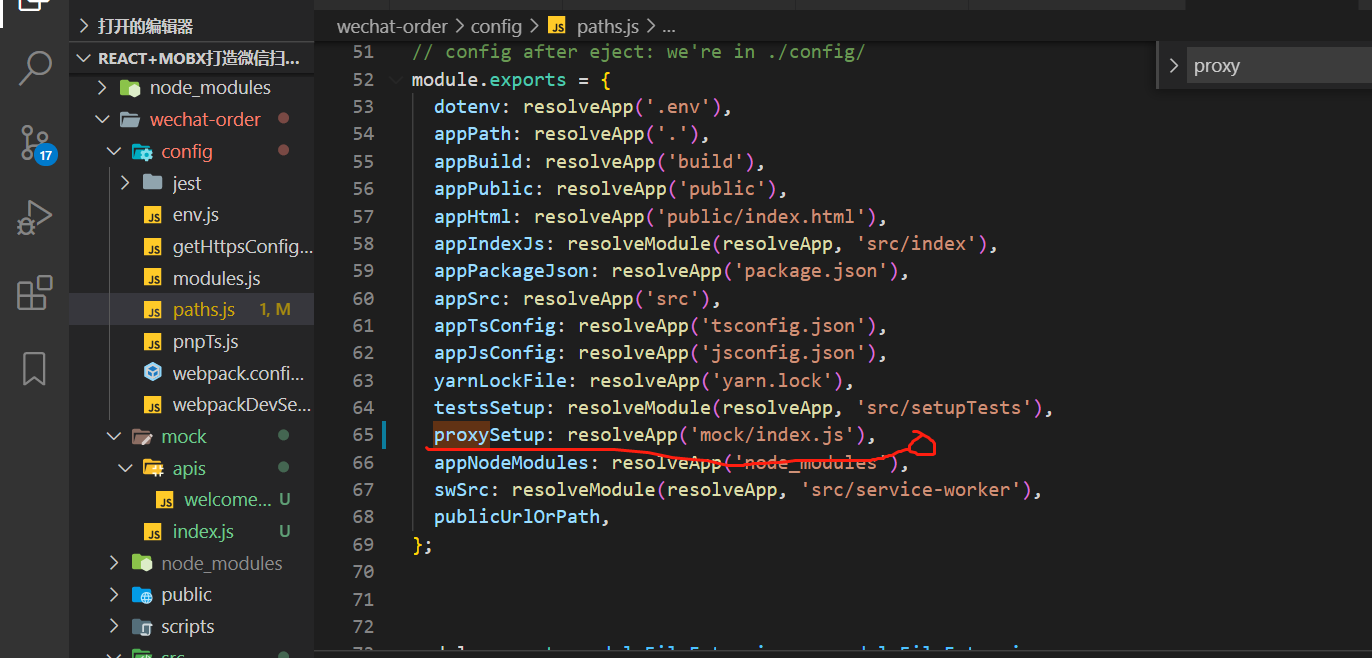Click module.exports on line 52
The height and width of the screenshot is (658, 1372).
[x=489, y=80]
